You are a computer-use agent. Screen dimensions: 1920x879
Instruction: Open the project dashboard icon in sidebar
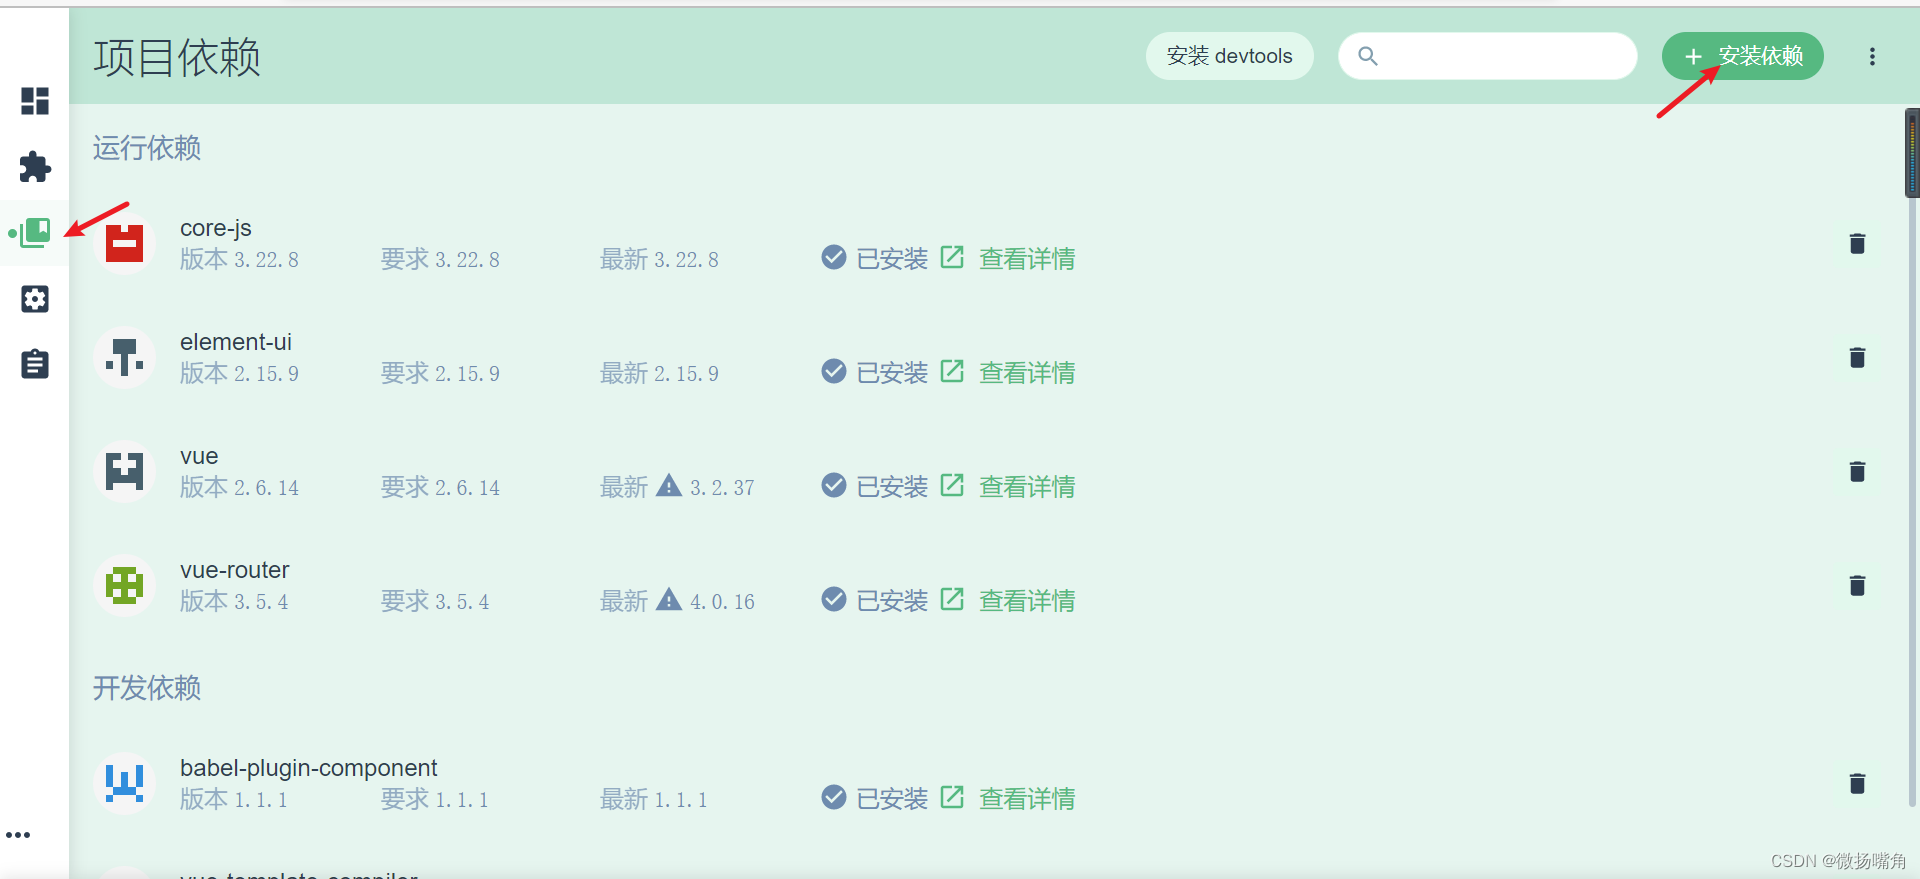coord(35,100)
